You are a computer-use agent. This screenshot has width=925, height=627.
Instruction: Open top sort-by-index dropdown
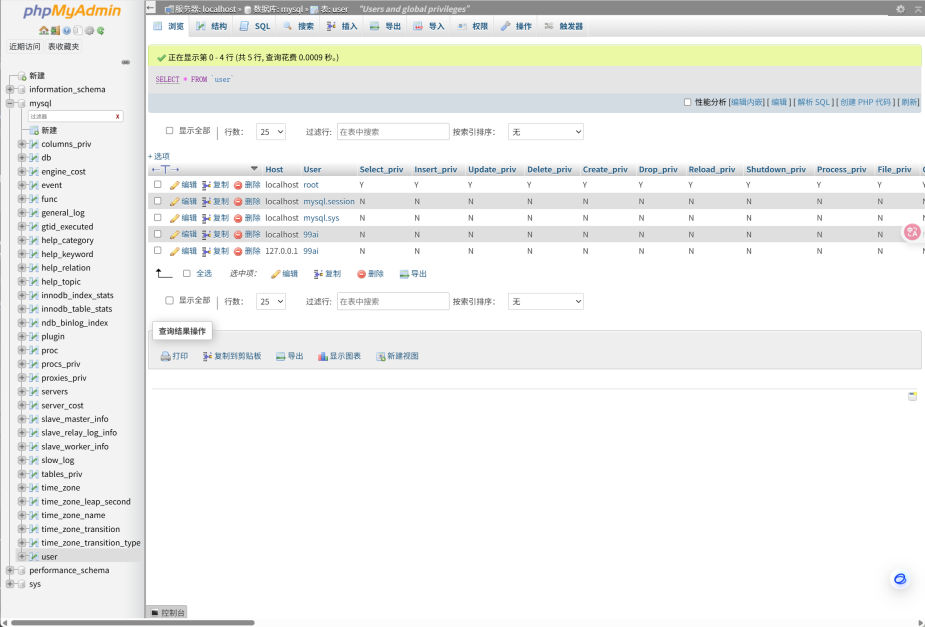coord(546,132)
